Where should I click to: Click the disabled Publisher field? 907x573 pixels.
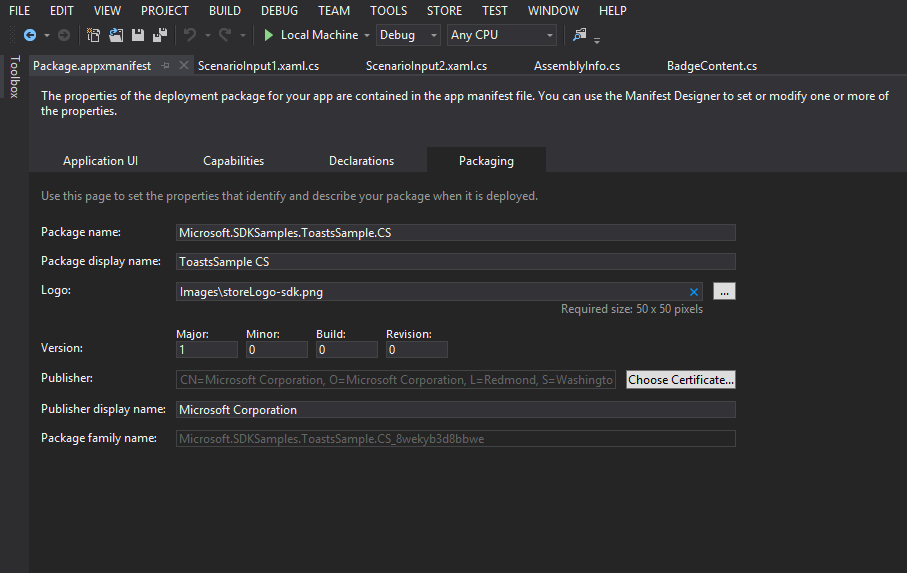coord(396,379)
